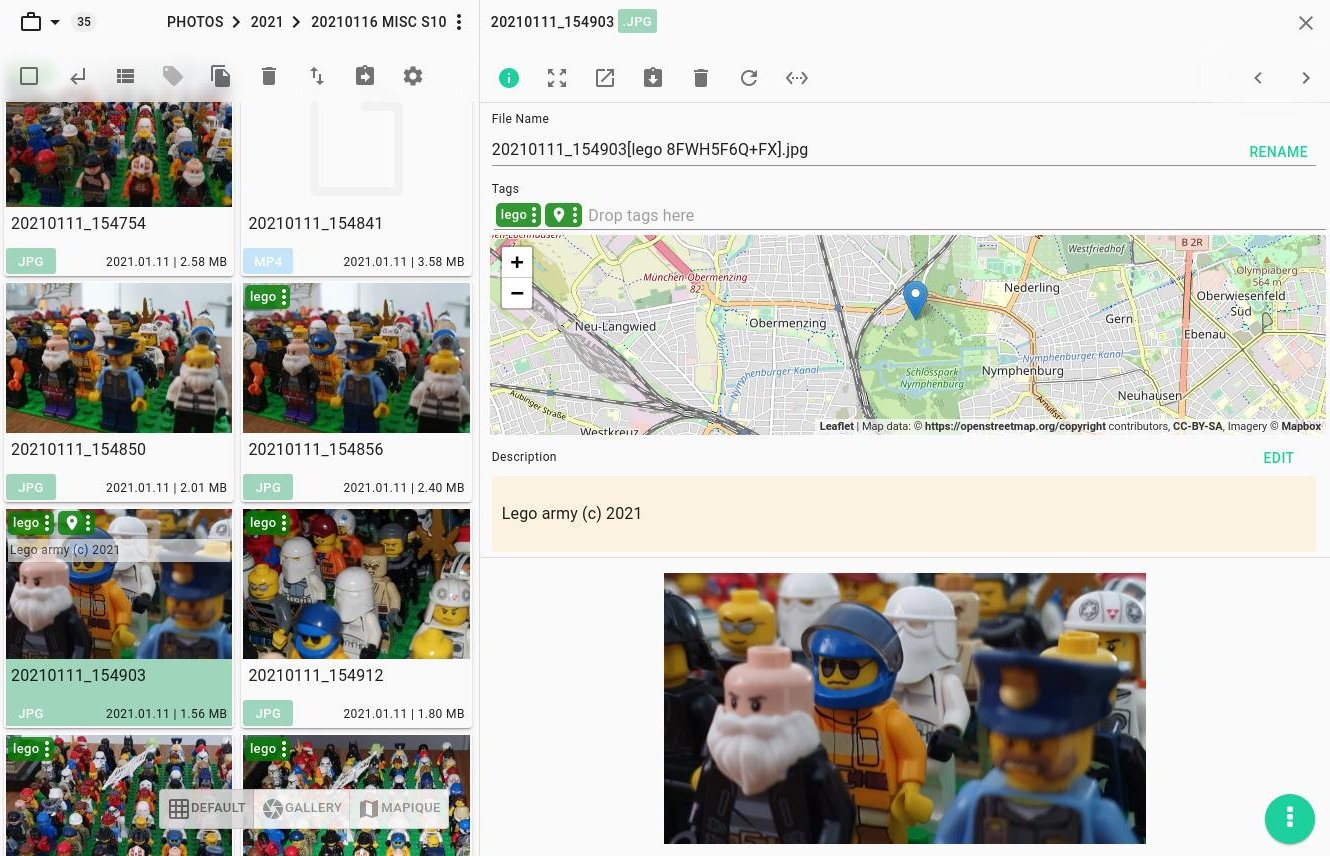Tick the select all files checkbox

[x=29, y=76]
